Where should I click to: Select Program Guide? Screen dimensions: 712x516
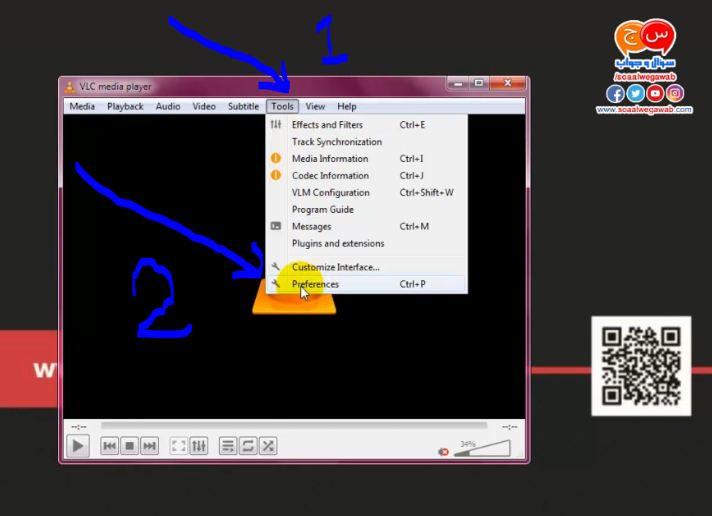pos(366,209)
